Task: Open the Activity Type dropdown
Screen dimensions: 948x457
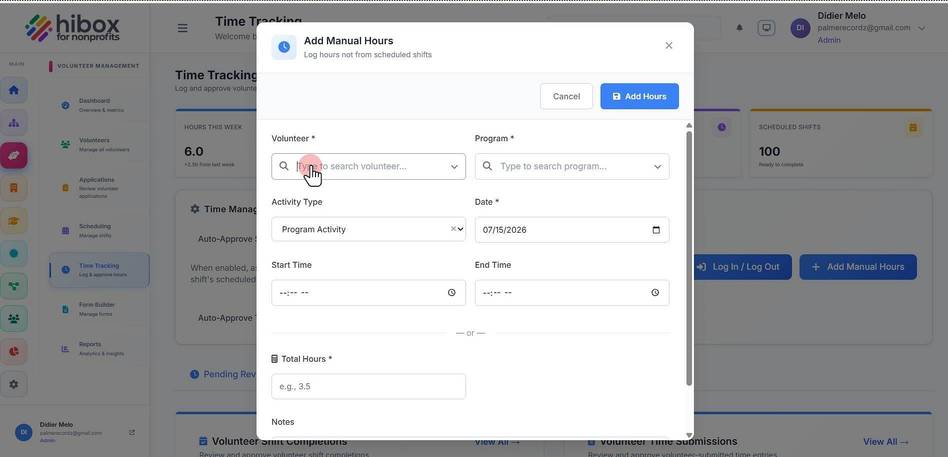Action: point(368,230)
